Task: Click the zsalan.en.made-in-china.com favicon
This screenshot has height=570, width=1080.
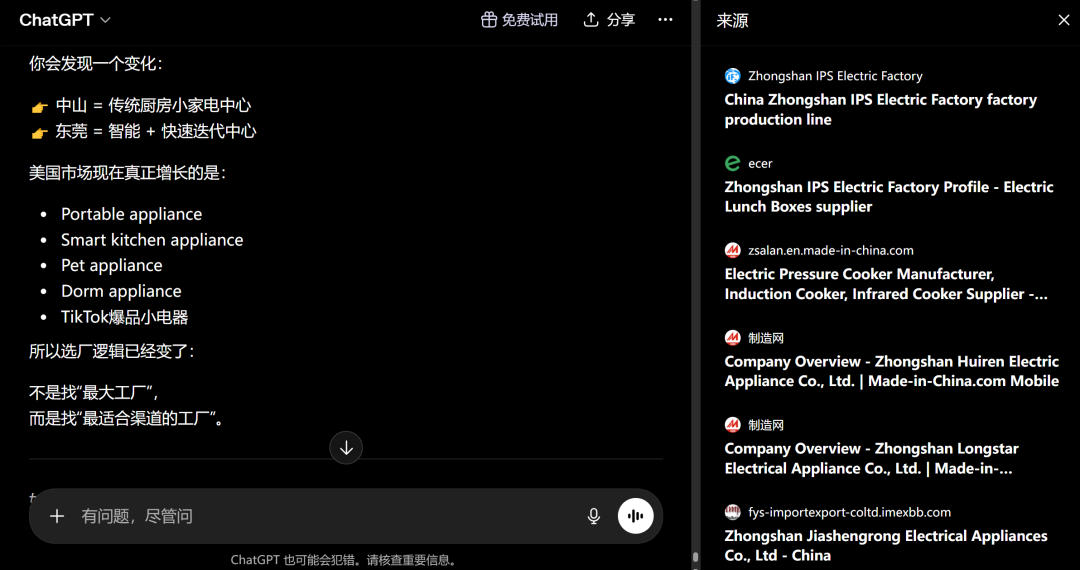Action: [x=732, y=250]
